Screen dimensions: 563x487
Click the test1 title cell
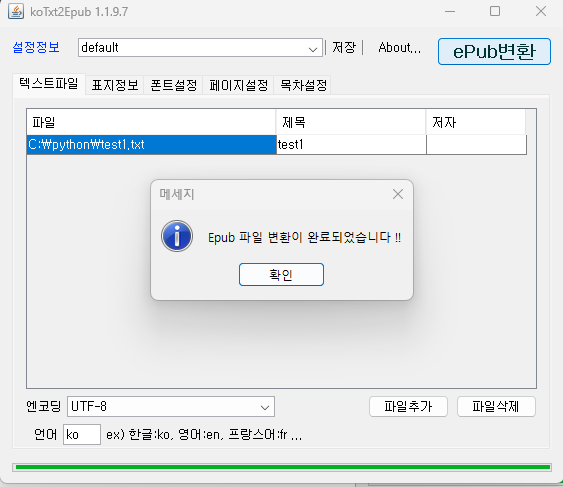pos(351,145)
